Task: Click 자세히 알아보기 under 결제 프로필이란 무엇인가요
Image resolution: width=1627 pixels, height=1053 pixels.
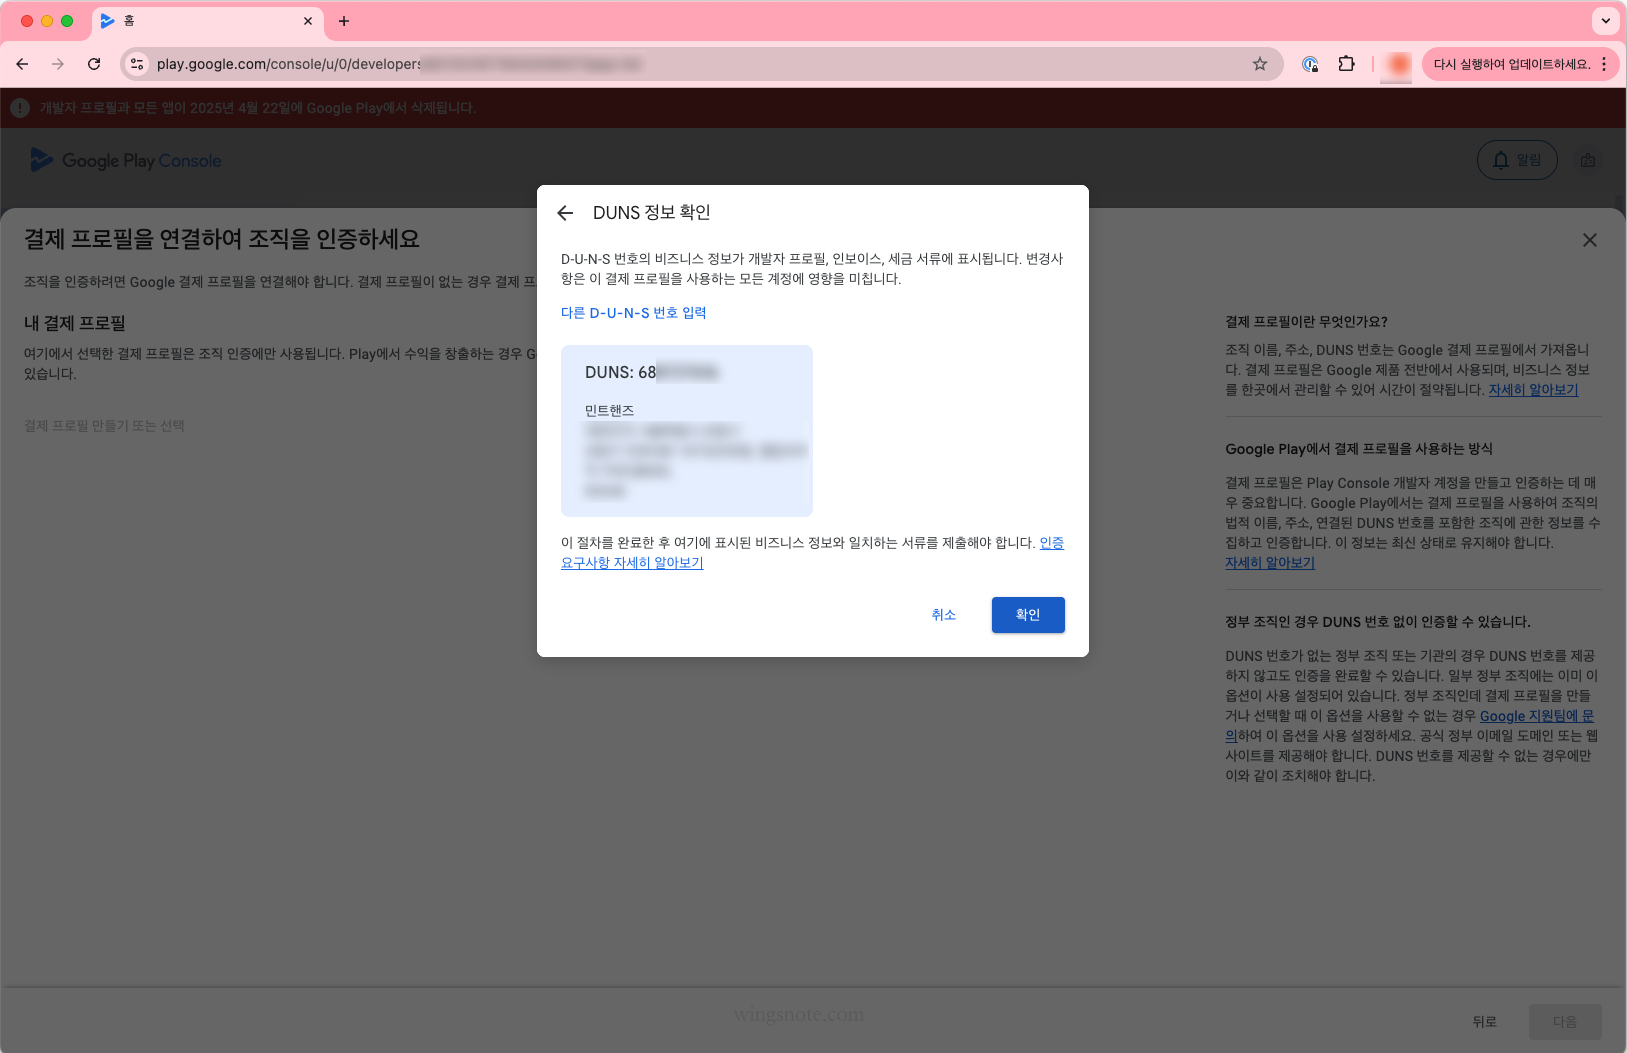Action: click(1533, 390)
